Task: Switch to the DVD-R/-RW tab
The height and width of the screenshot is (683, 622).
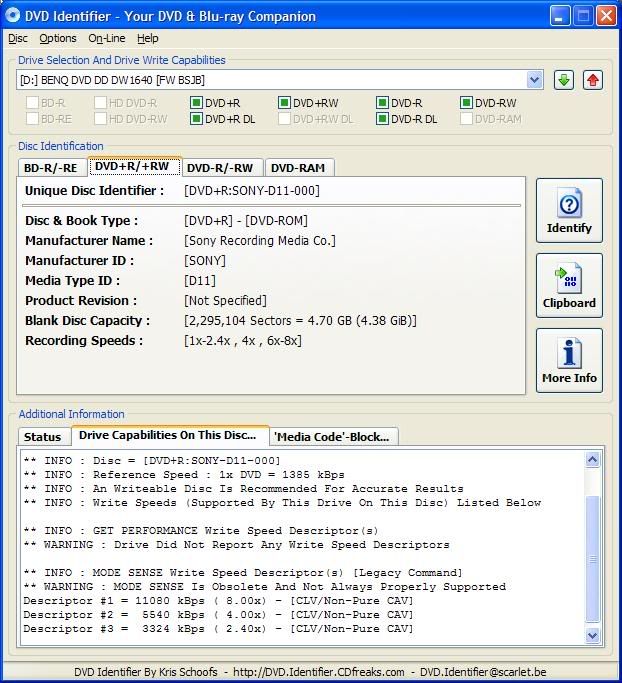Action: (219, 168)
